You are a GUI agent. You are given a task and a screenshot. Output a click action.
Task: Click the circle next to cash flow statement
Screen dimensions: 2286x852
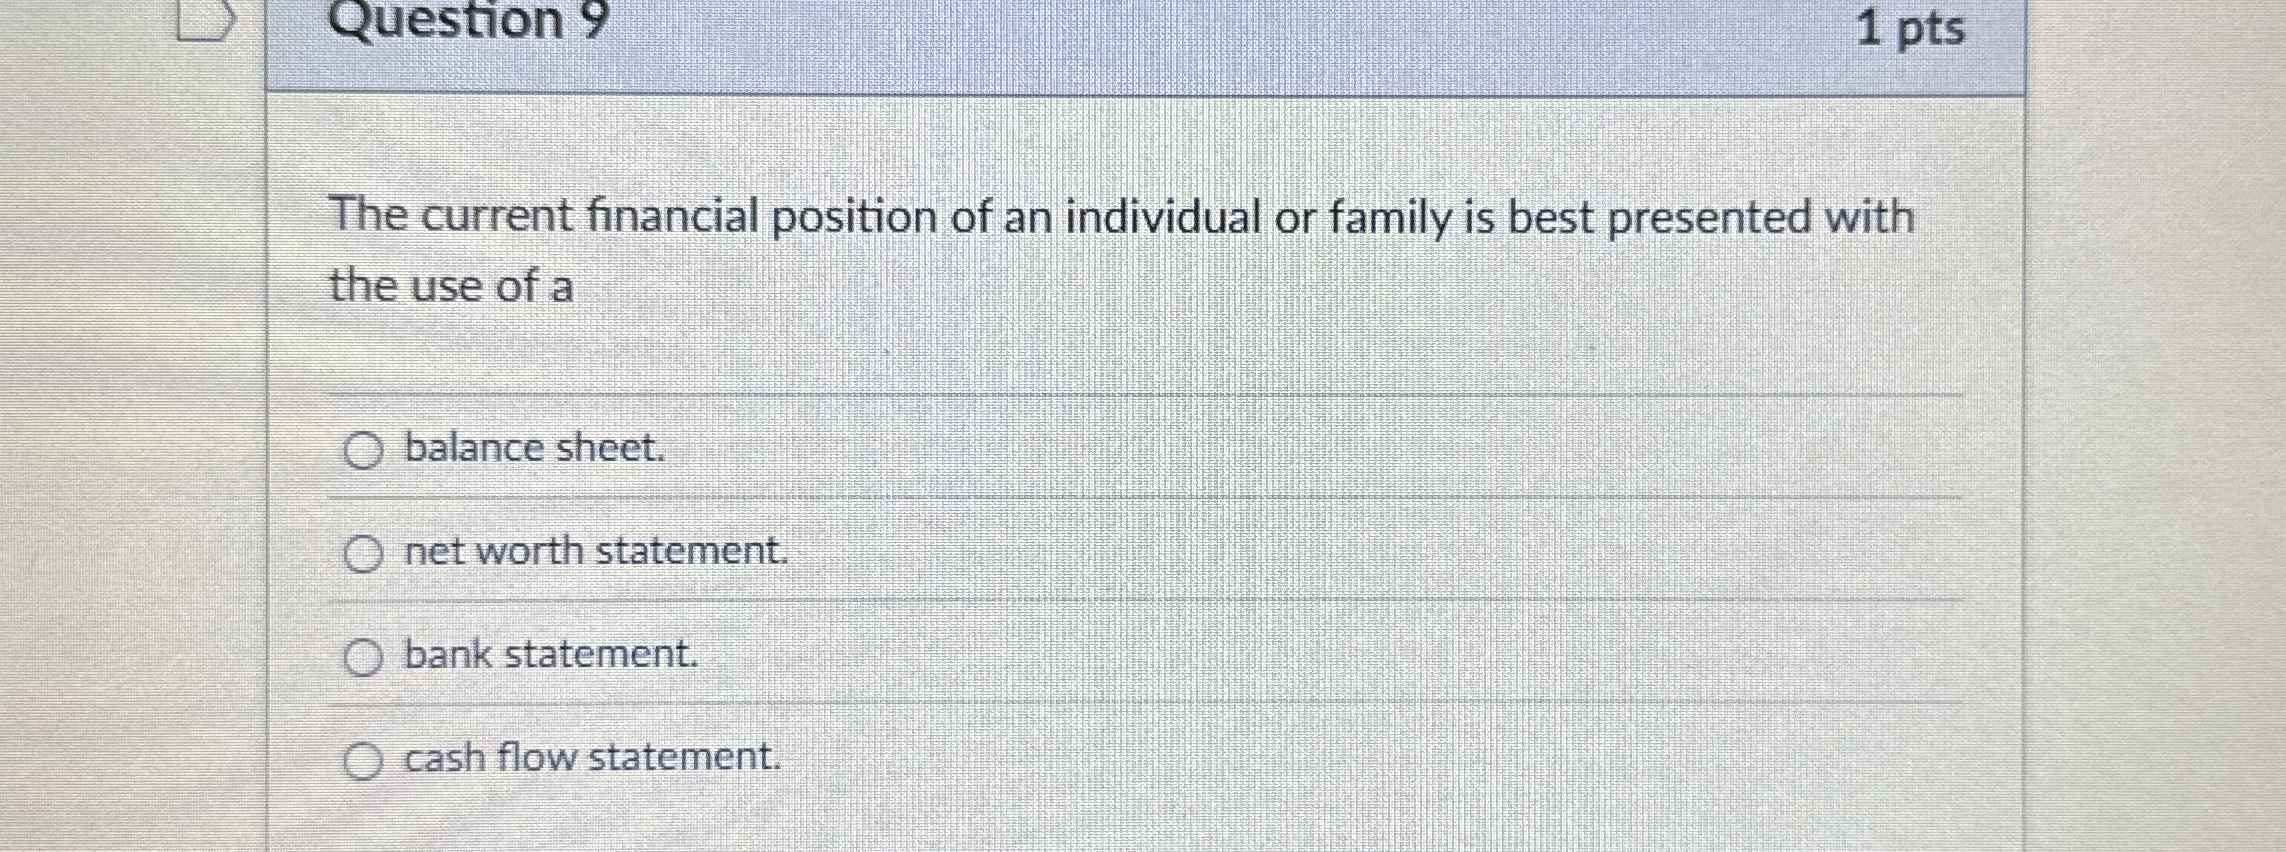[x=364, y=759]
